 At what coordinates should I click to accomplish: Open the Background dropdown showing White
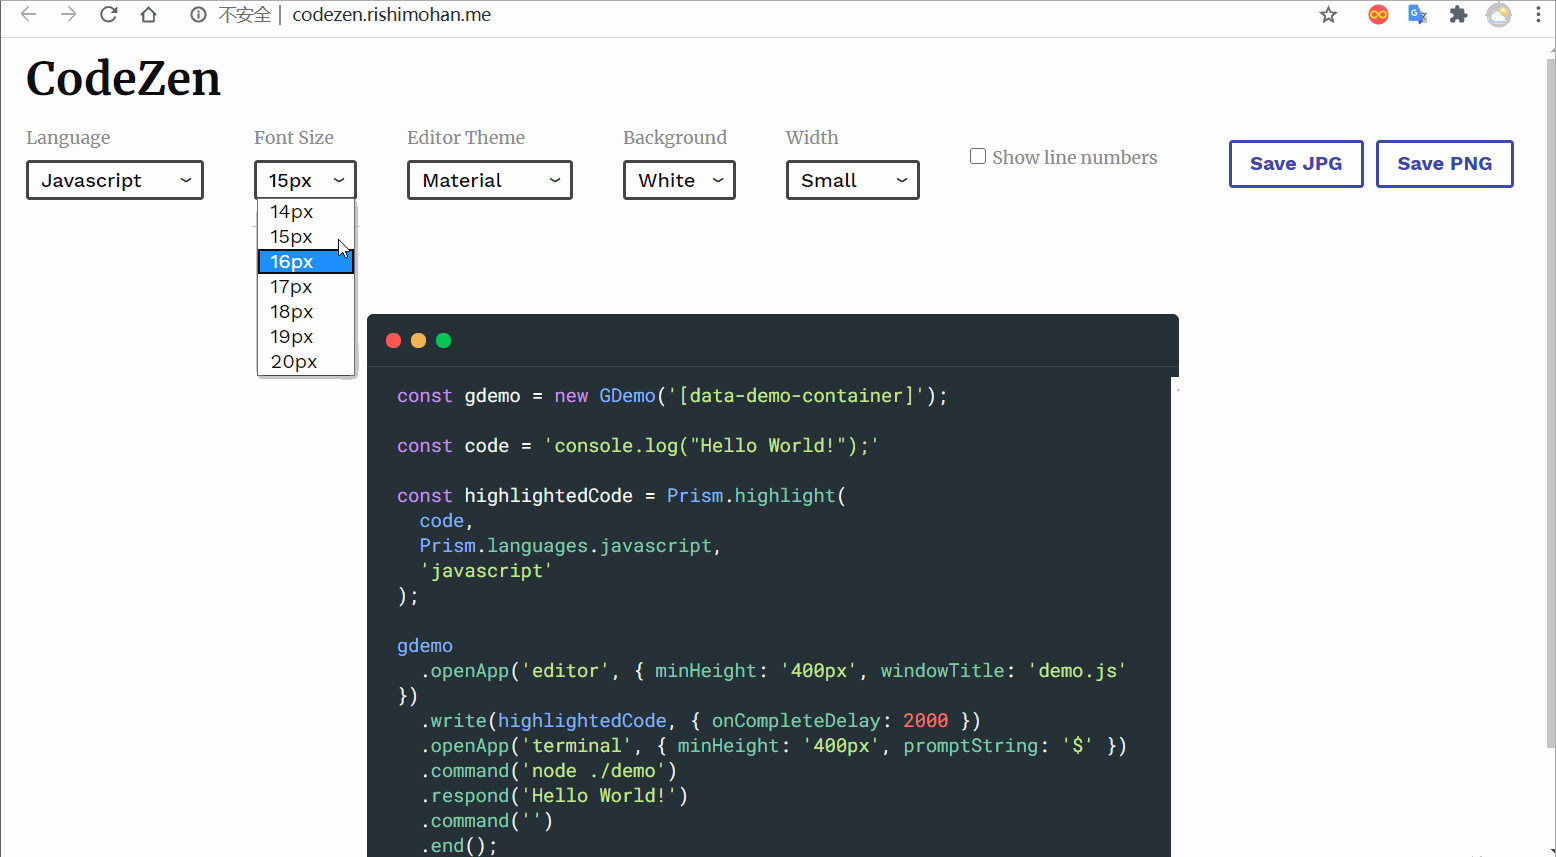click(679, 180)
